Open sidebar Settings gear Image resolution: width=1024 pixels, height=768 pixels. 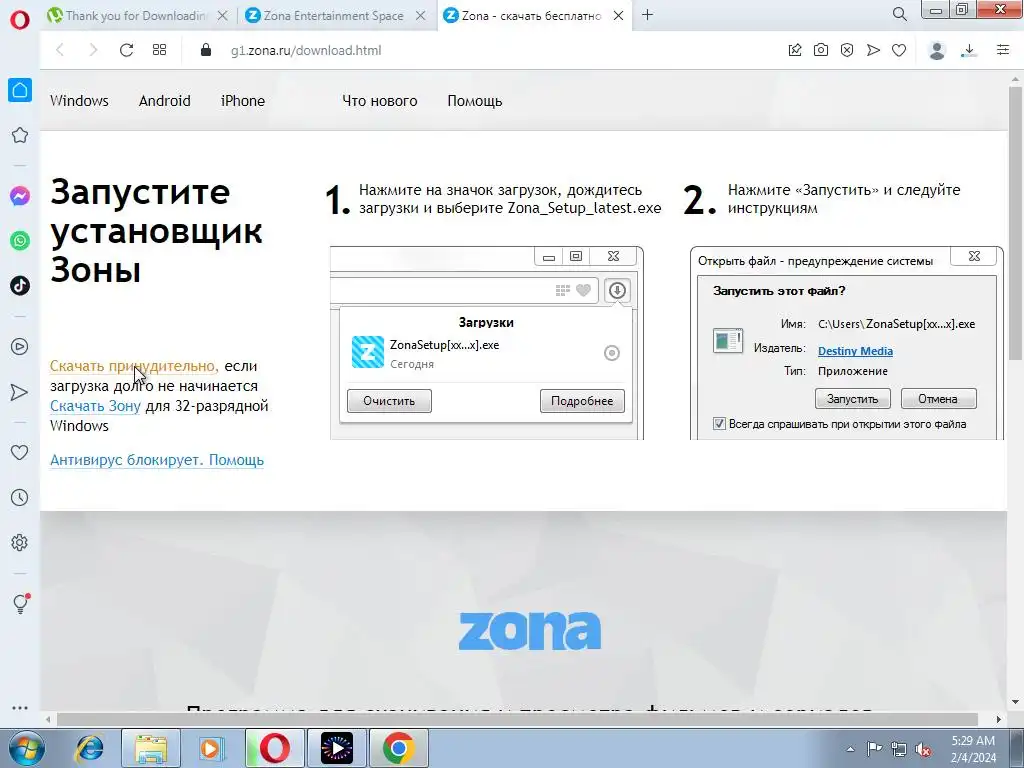pyautogui.click(x=20, y=543)
